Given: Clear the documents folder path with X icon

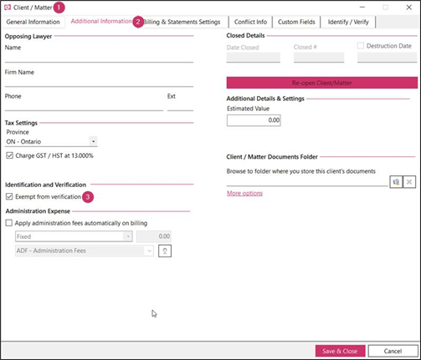Looking at the screenshot, I should coord(409,182).
